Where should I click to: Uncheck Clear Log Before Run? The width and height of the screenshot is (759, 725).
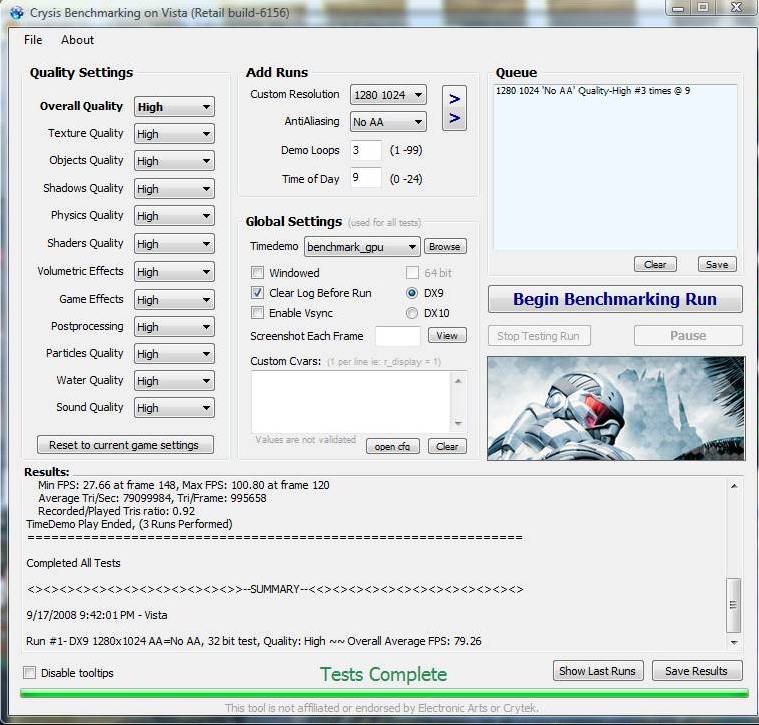tap(258, 293)
